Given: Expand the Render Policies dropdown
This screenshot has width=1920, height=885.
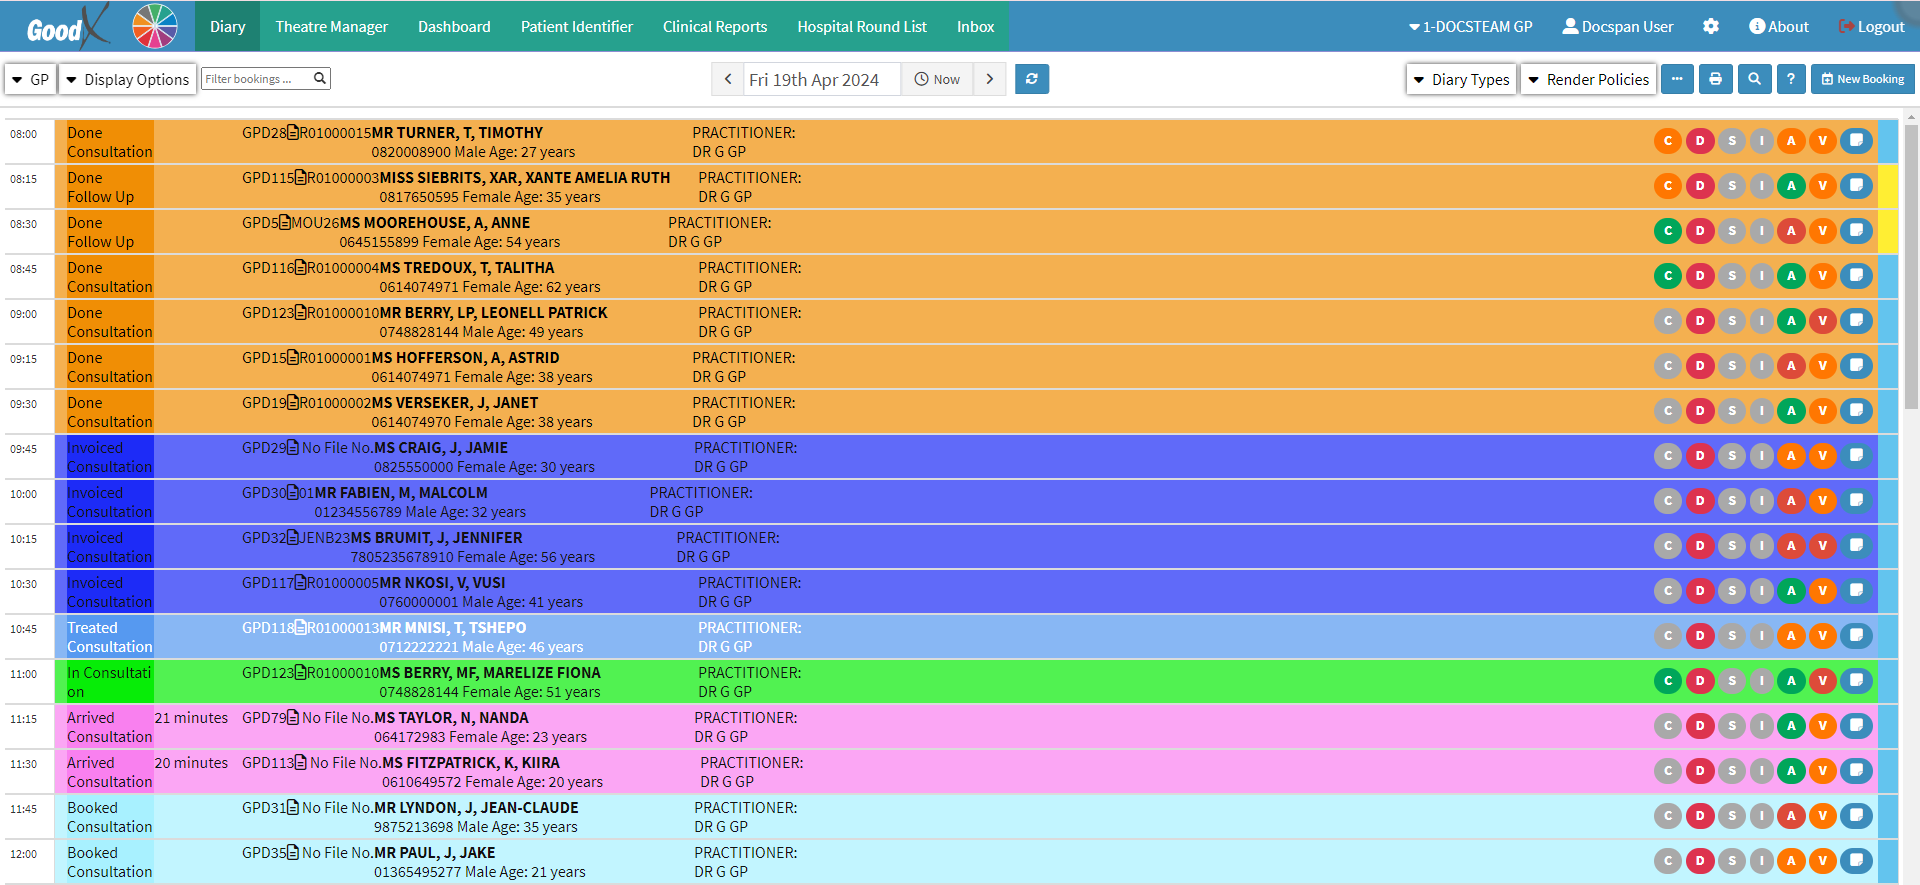Looking at the screenshot, I should click(1588, 79).
